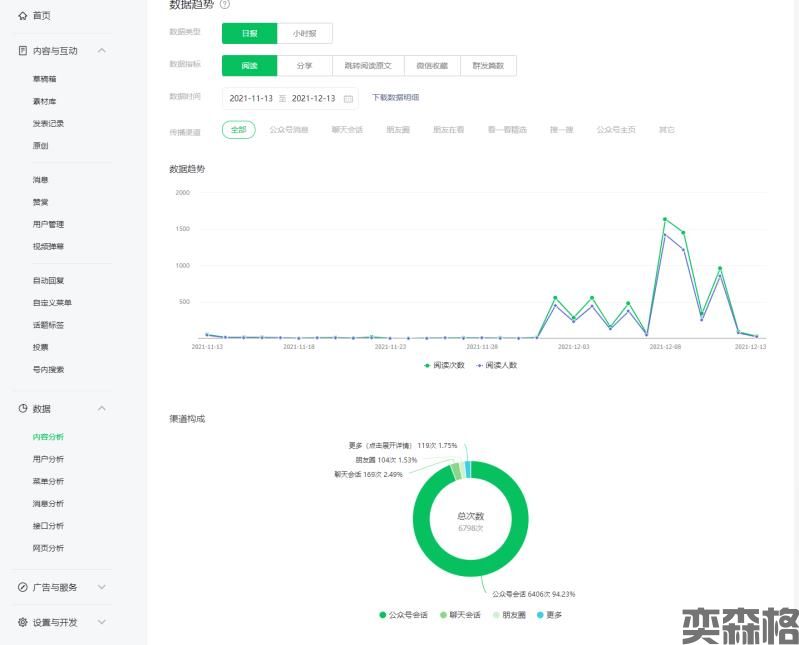
Task: Select the 小时报 data type option
Action: click(304, 33)
